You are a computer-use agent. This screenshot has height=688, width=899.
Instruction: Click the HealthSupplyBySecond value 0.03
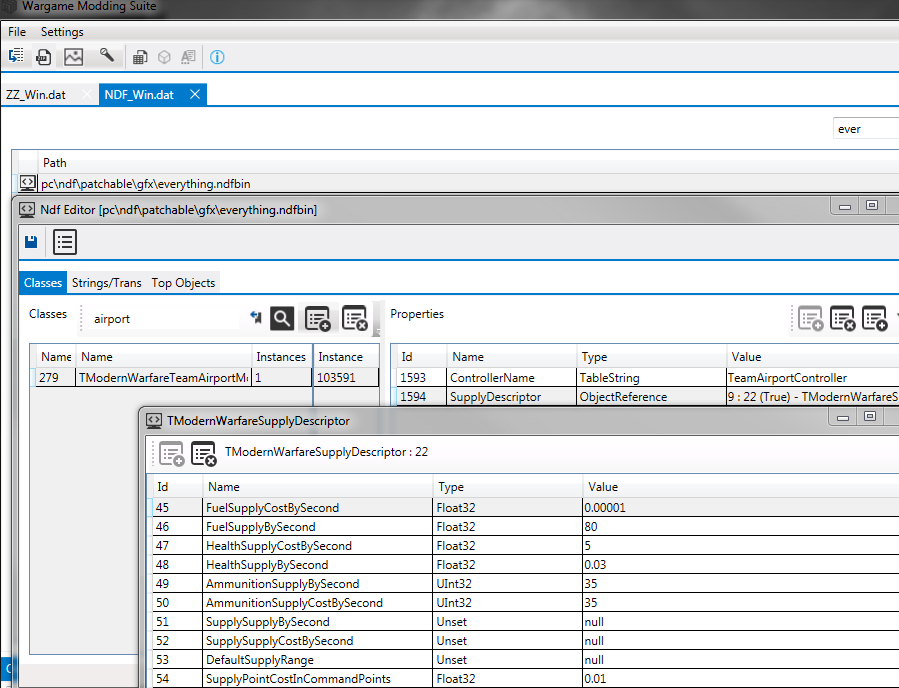click(x=741, y=564)
